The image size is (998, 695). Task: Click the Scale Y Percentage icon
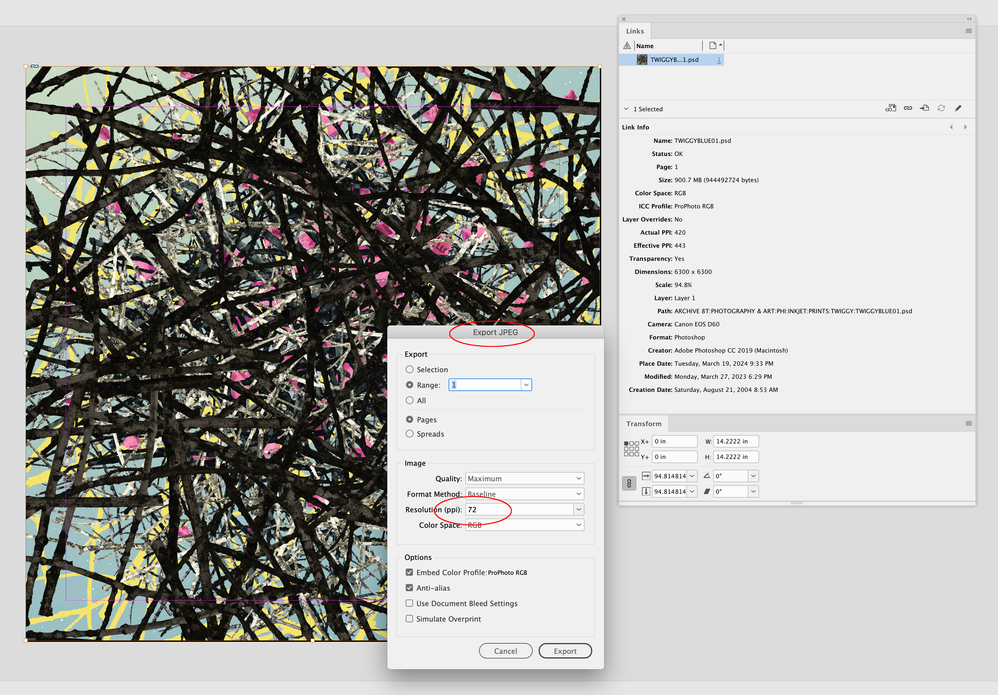(x=646, y=491)
